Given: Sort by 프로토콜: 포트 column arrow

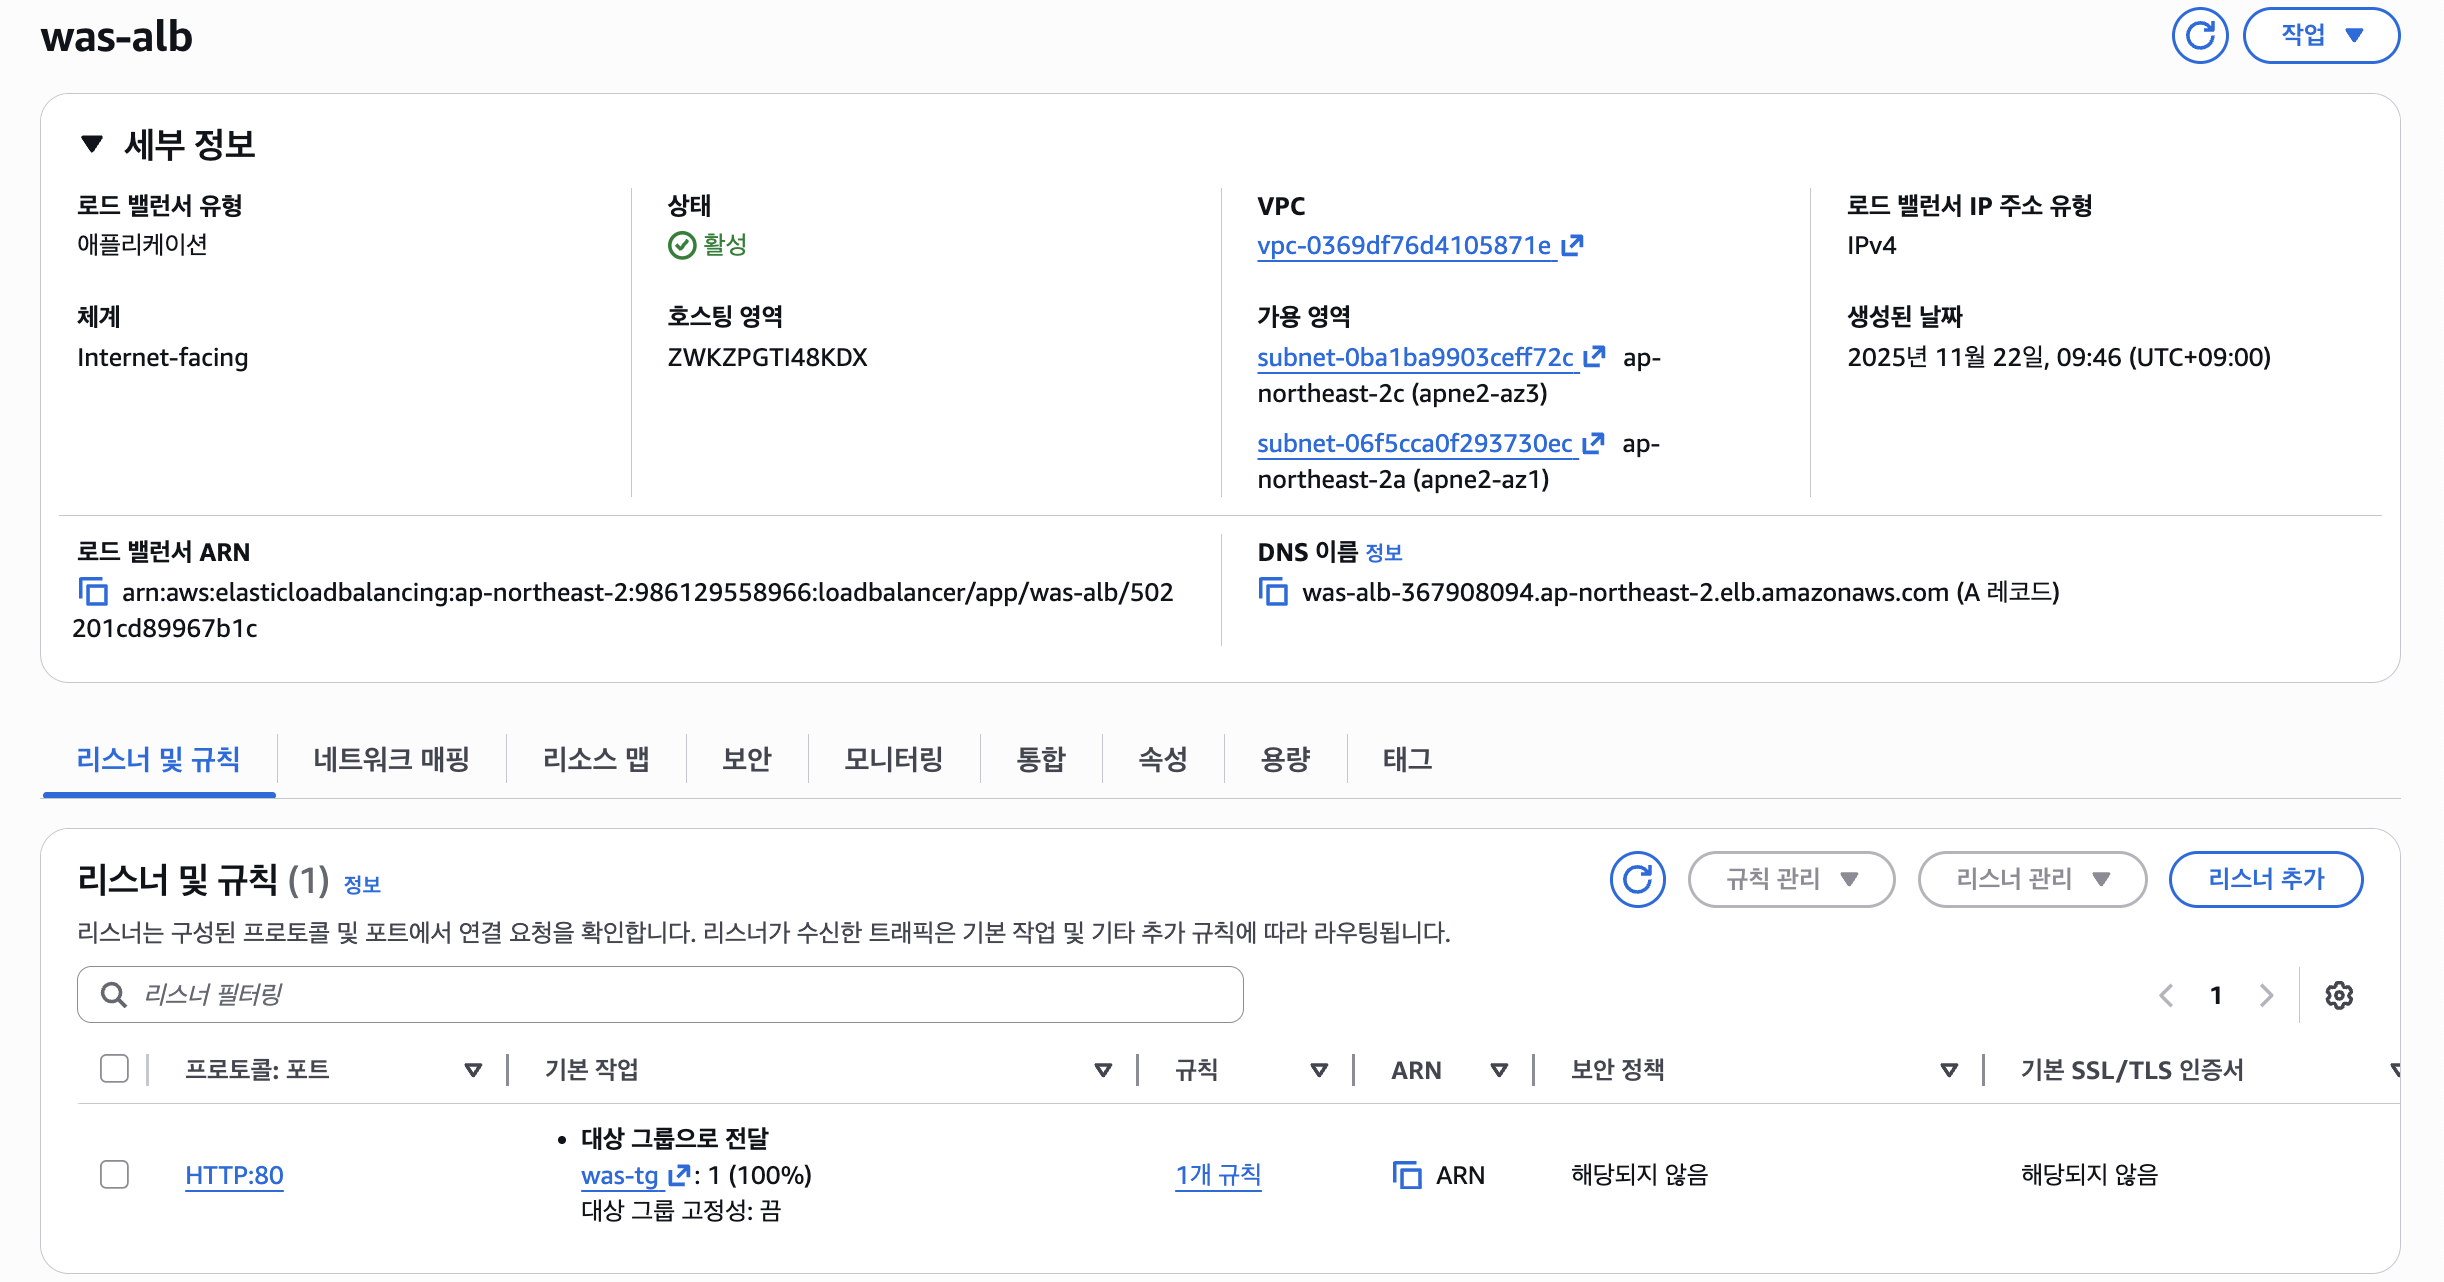Looking at the screenshot, I should (473, 1070).
